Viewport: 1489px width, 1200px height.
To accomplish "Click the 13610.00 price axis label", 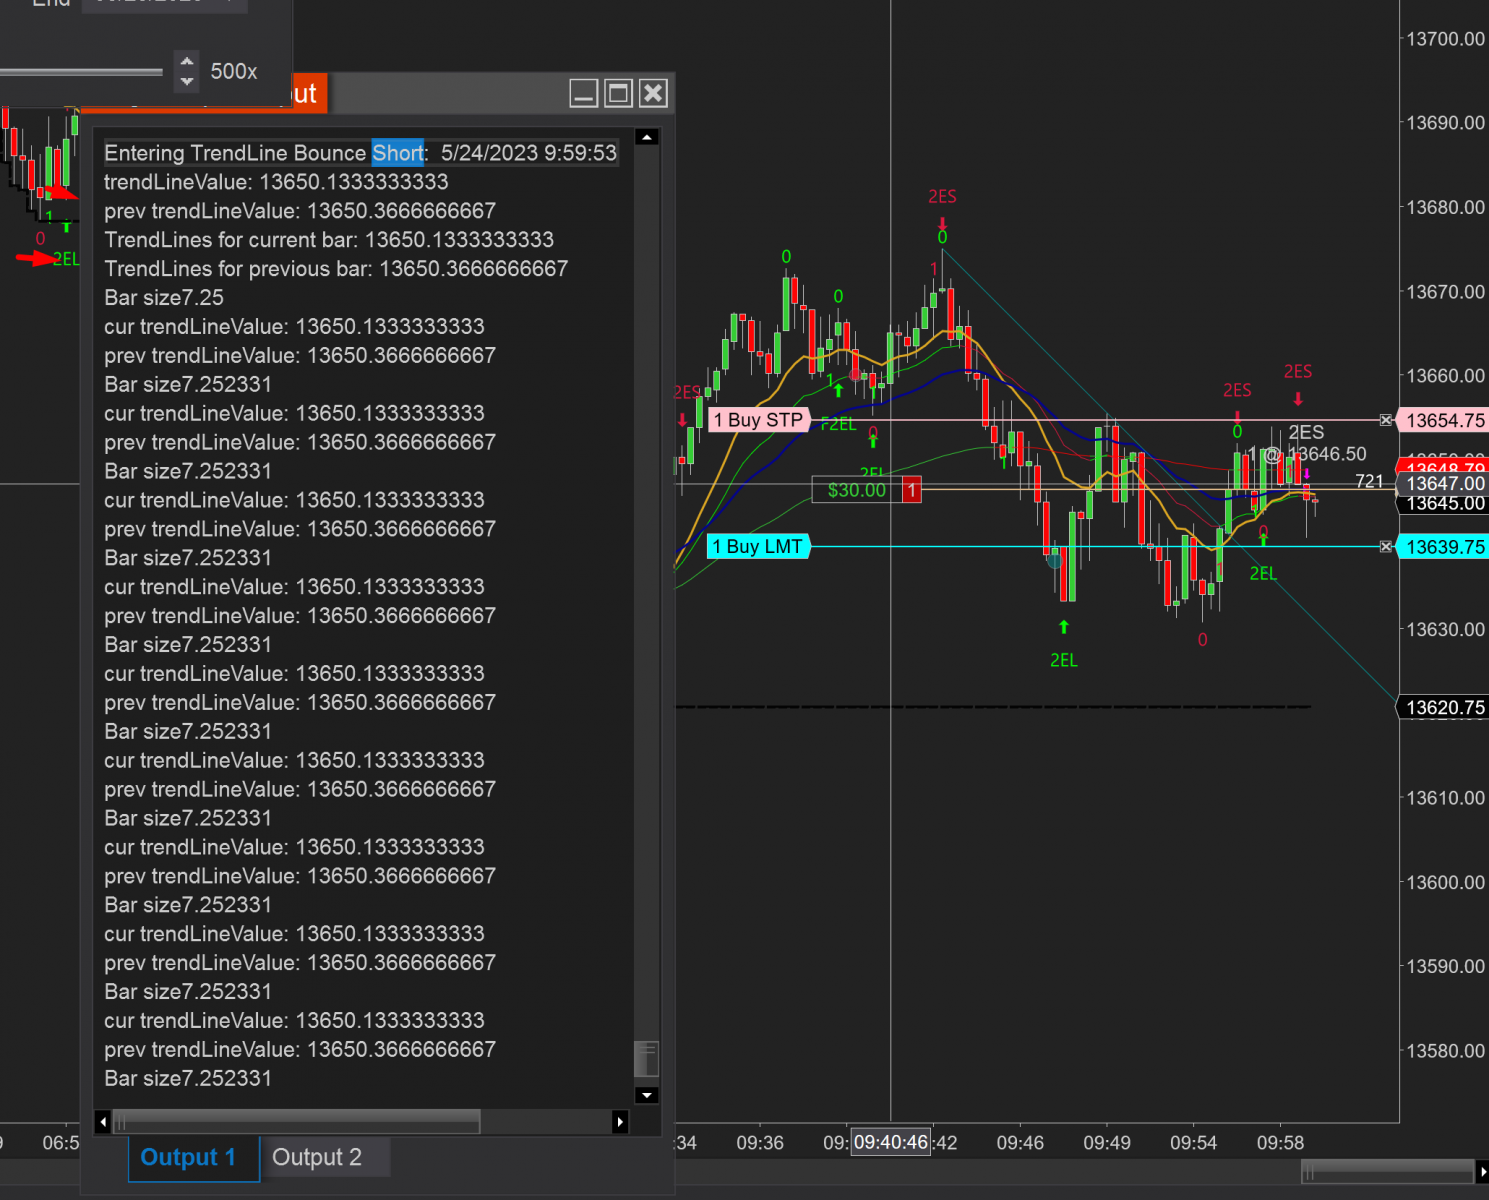I will (1446, 798).
